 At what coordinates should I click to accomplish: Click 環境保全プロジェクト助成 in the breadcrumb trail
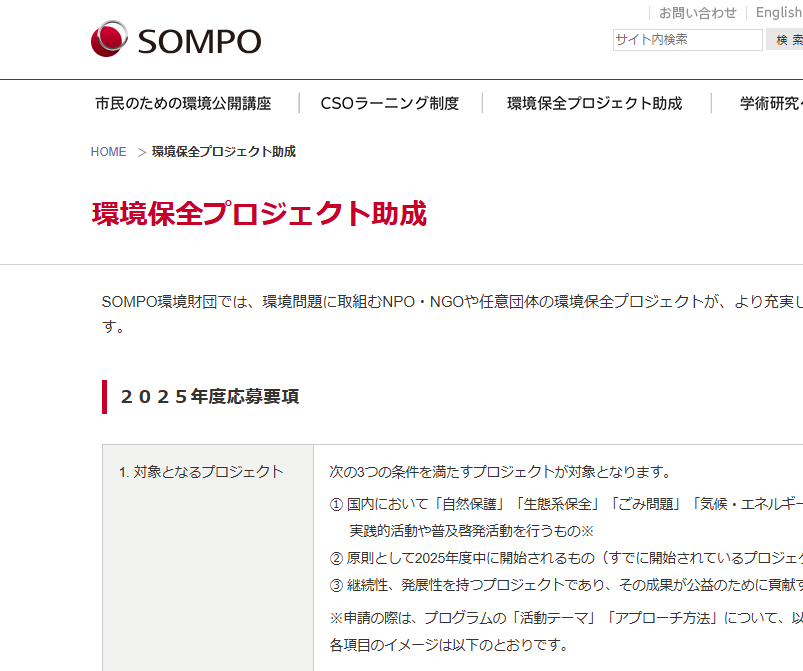224,152
